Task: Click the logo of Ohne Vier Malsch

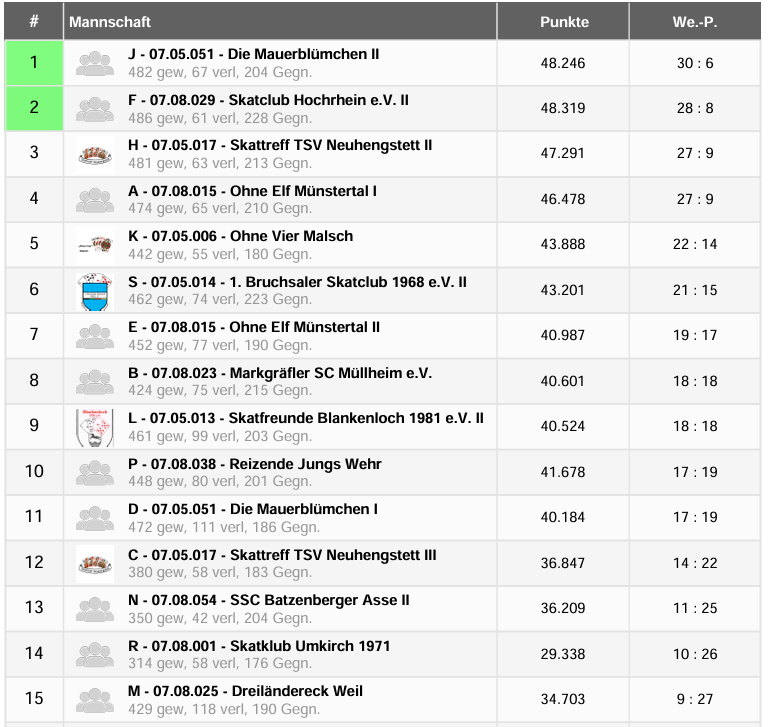Action: coord(95,245)
